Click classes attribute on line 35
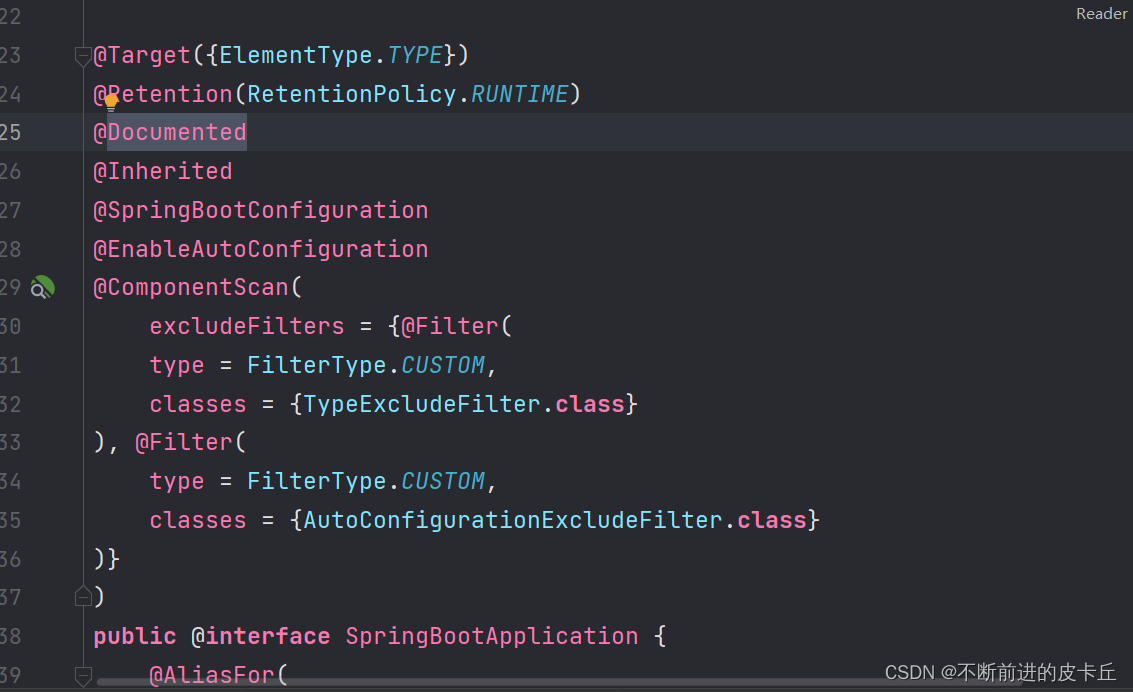 [x=198, y=520]
